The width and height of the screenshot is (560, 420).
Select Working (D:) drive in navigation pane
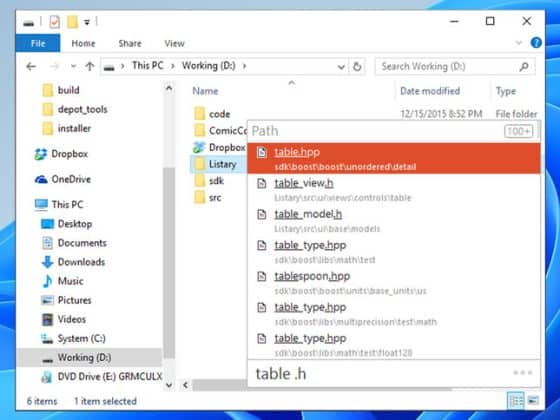tap(89, 358)
